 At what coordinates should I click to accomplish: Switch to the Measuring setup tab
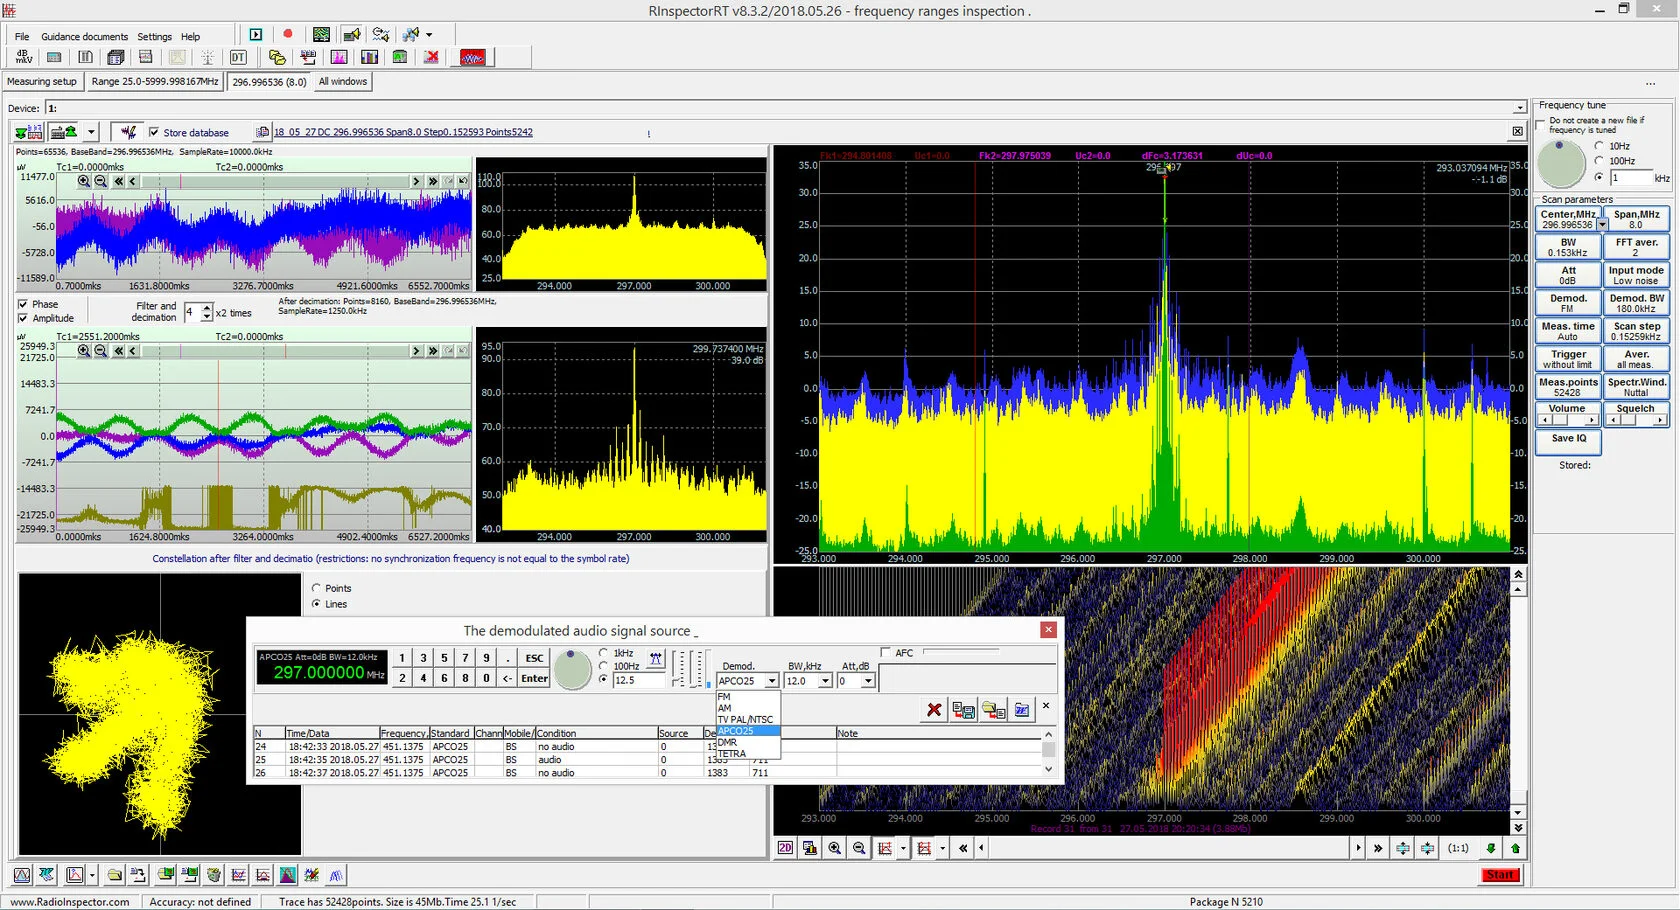42,82
